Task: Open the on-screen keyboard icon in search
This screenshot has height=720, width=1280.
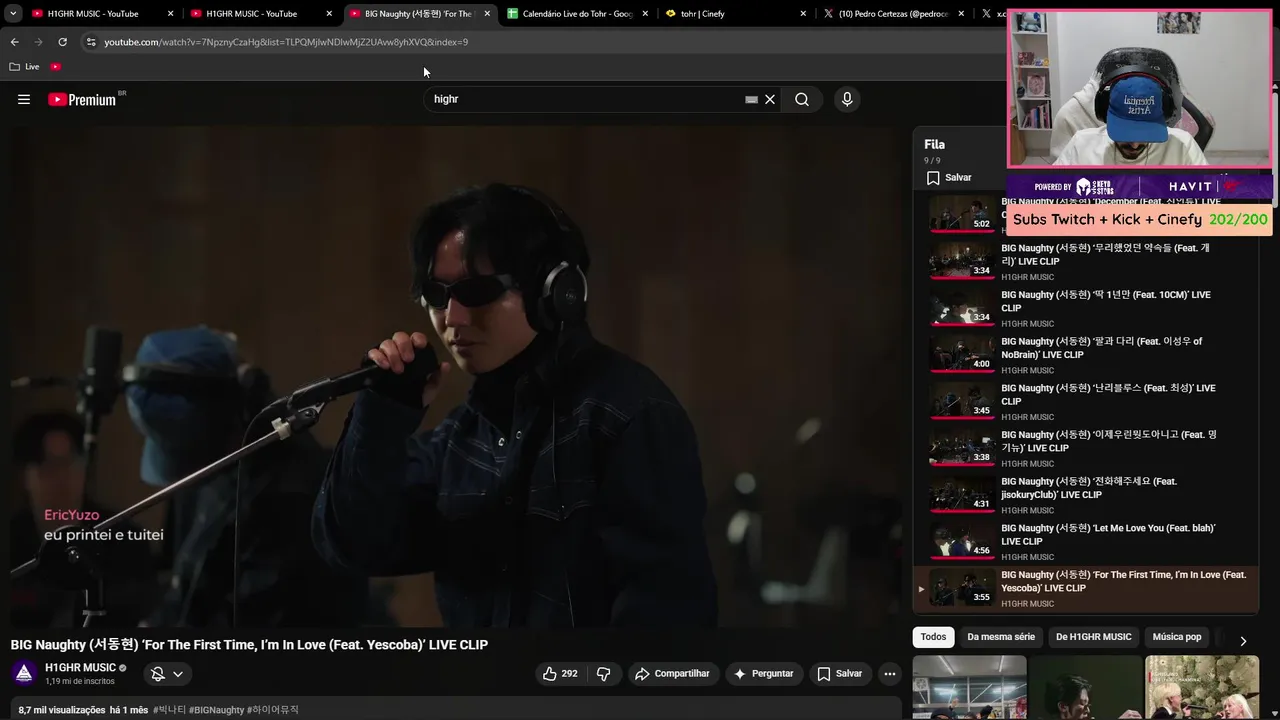Action: coord(751,100)
